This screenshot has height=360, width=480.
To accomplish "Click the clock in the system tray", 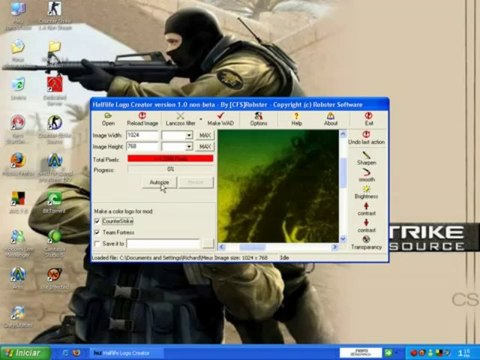I will point(465,353).
